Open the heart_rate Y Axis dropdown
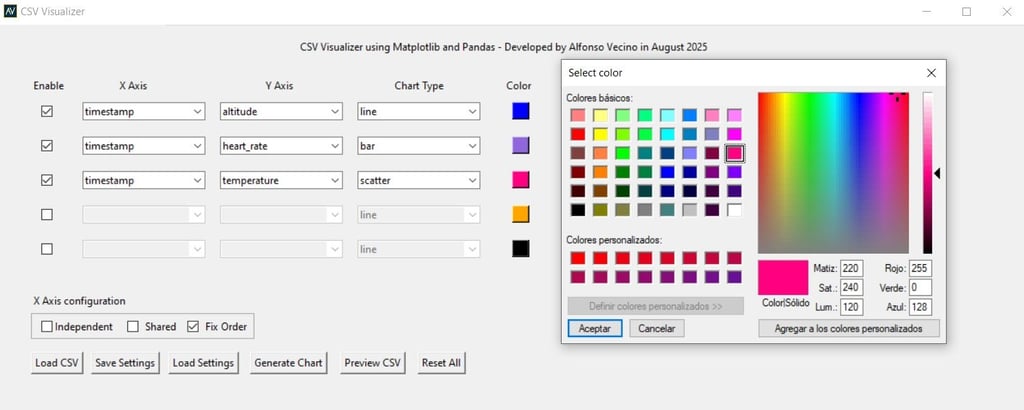The image size is (1024, 410). [281, 146]
